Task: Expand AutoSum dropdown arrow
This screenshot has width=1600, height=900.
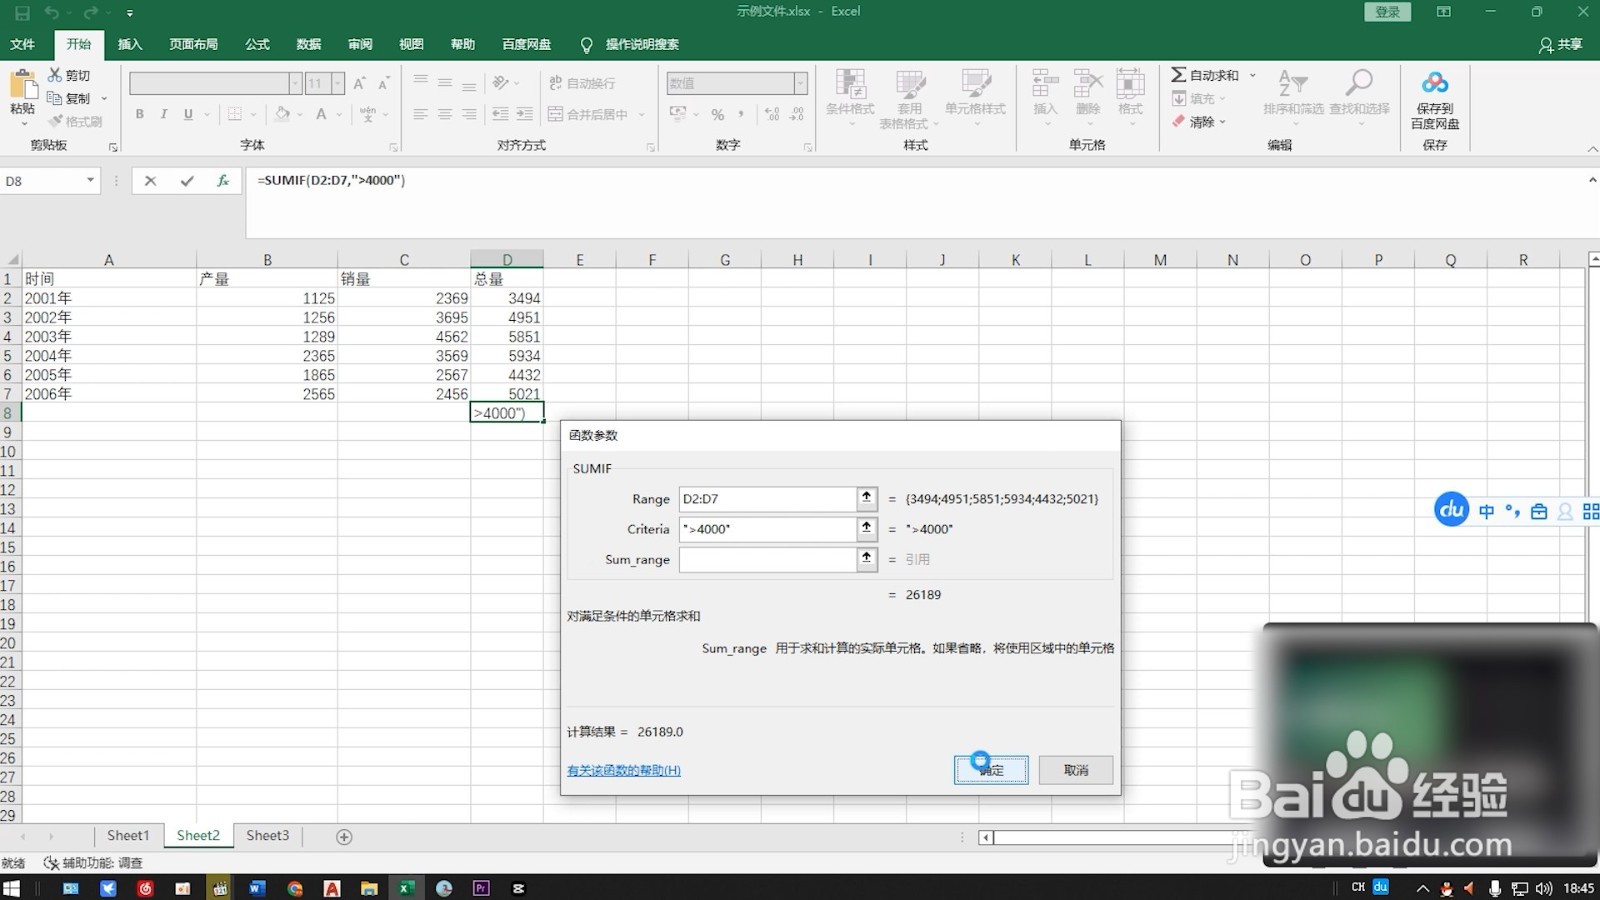Action: coord(1252,75)
